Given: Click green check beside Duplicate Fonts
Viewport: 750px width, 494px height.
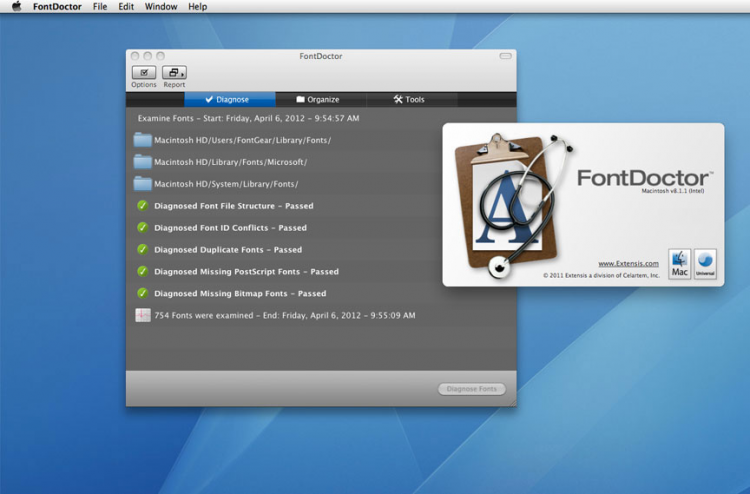Looking at the screenshot, I should pyautogui.click(x=143, y=250).
